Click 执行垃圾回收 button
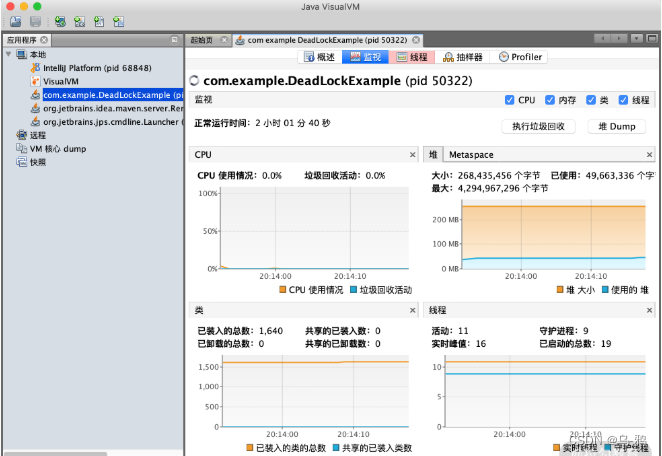This screenshot has width=662, height=456. [539, 126]
